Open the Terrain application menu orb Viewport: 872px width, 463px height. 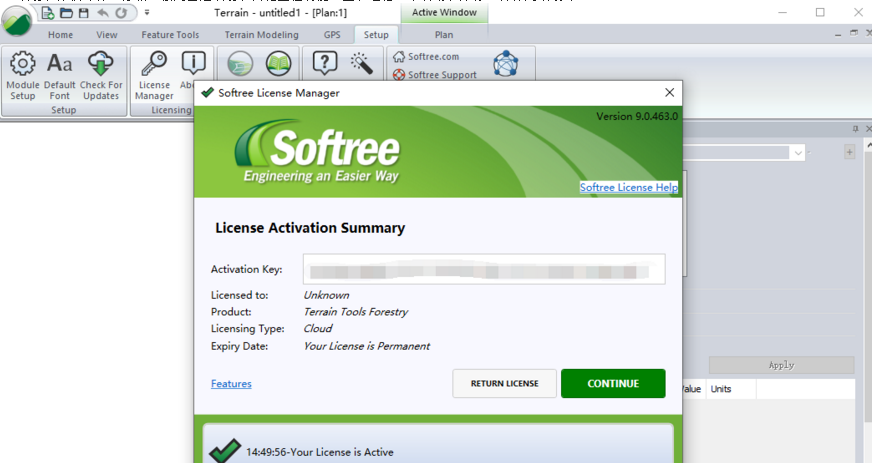pyautogui.click(x=17, y=21)
